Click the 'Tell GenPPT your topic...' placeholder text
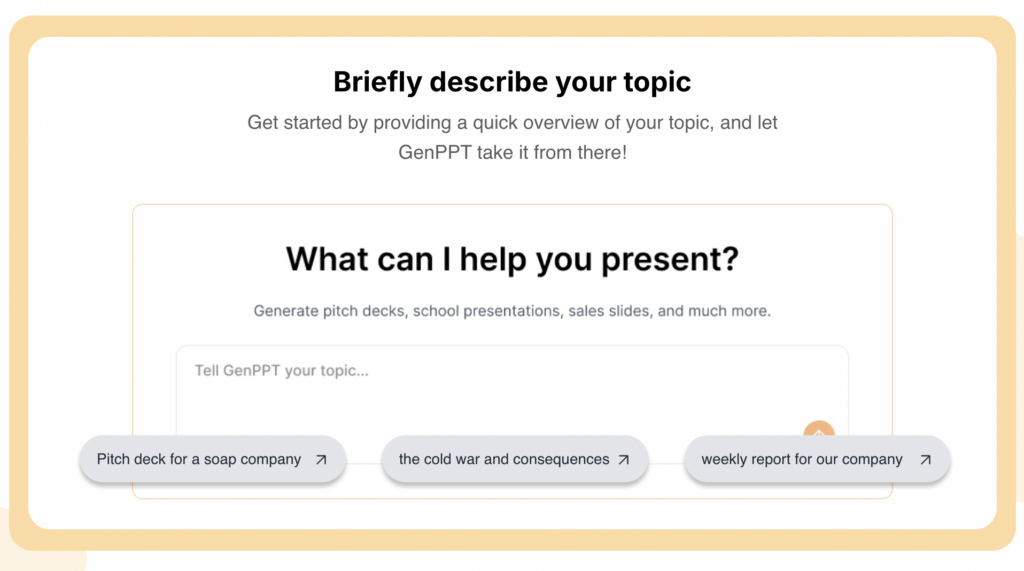This screenshot has height=571, width=1024. [281, 371]
